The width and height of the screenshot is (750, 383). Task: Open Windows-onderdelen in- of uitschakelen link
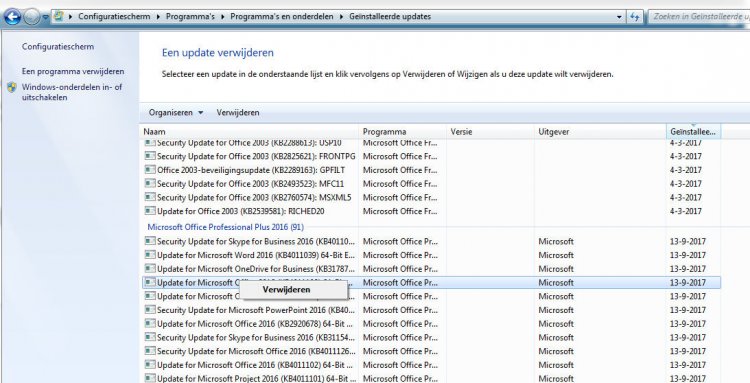(x=72, y=92)
